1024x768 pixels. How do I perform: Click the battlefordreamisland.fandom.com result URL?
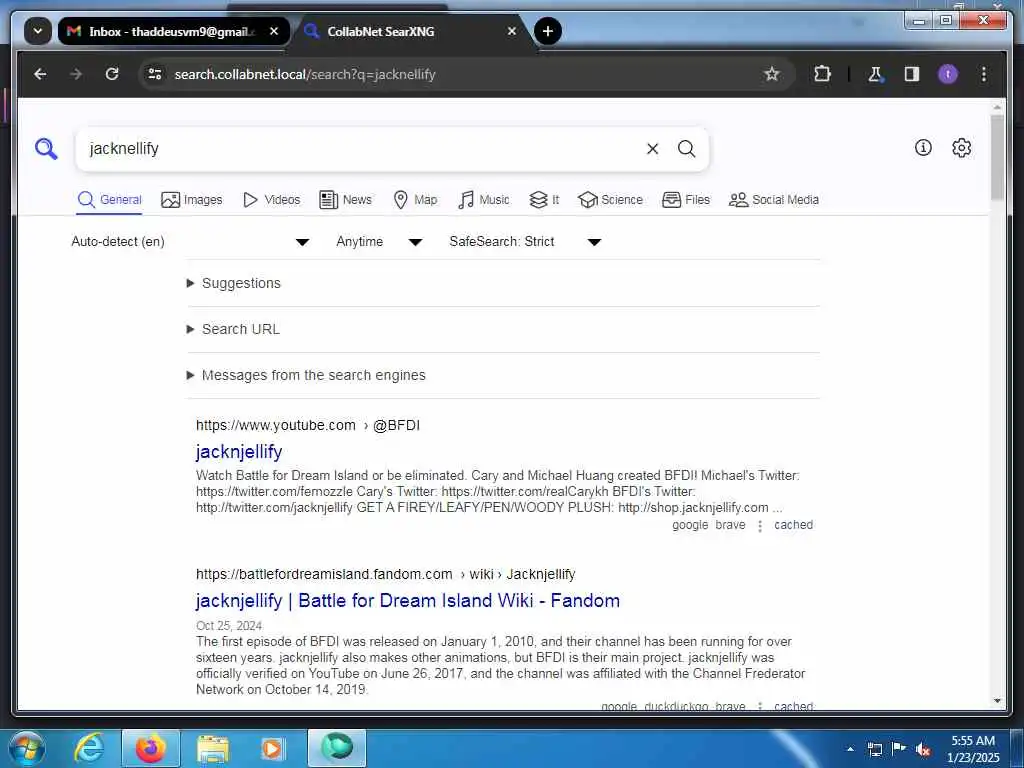(x=385, y=574)
